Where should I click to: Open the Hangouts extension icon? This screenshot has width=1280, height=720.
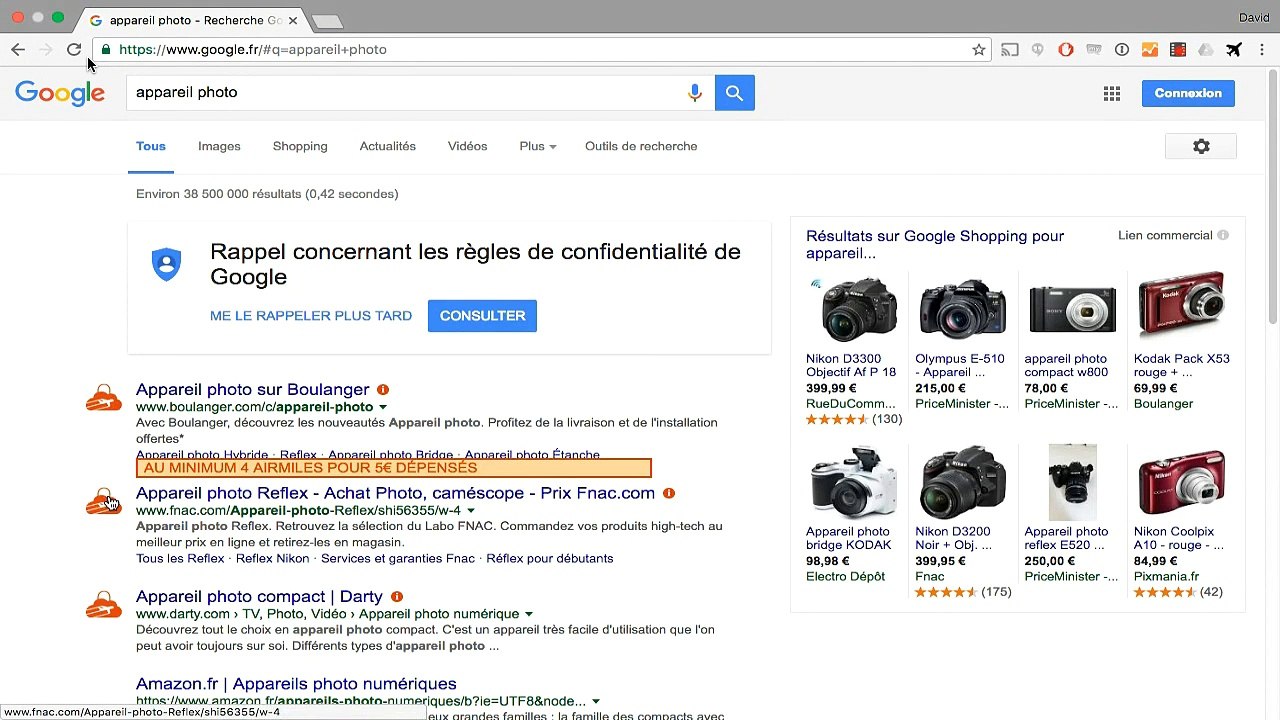coord(1038,49)
